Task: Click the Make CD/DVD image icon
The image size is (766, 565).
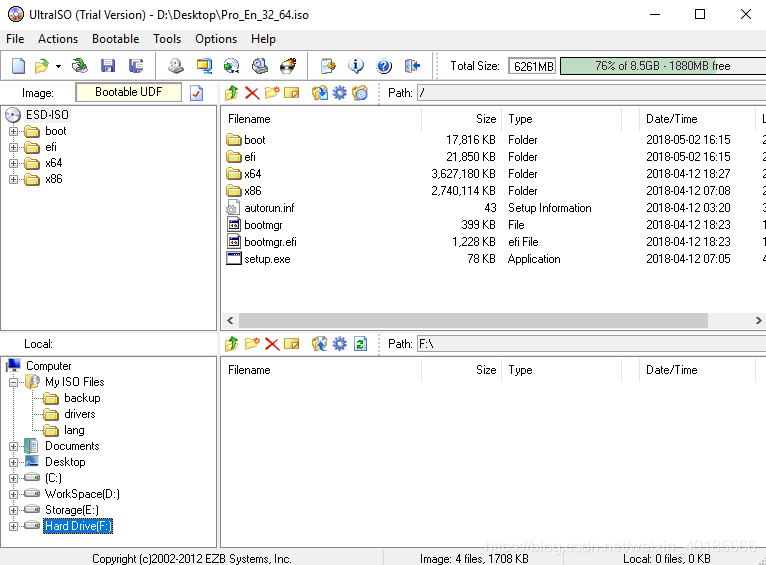Action: click(x=176, y=65)
